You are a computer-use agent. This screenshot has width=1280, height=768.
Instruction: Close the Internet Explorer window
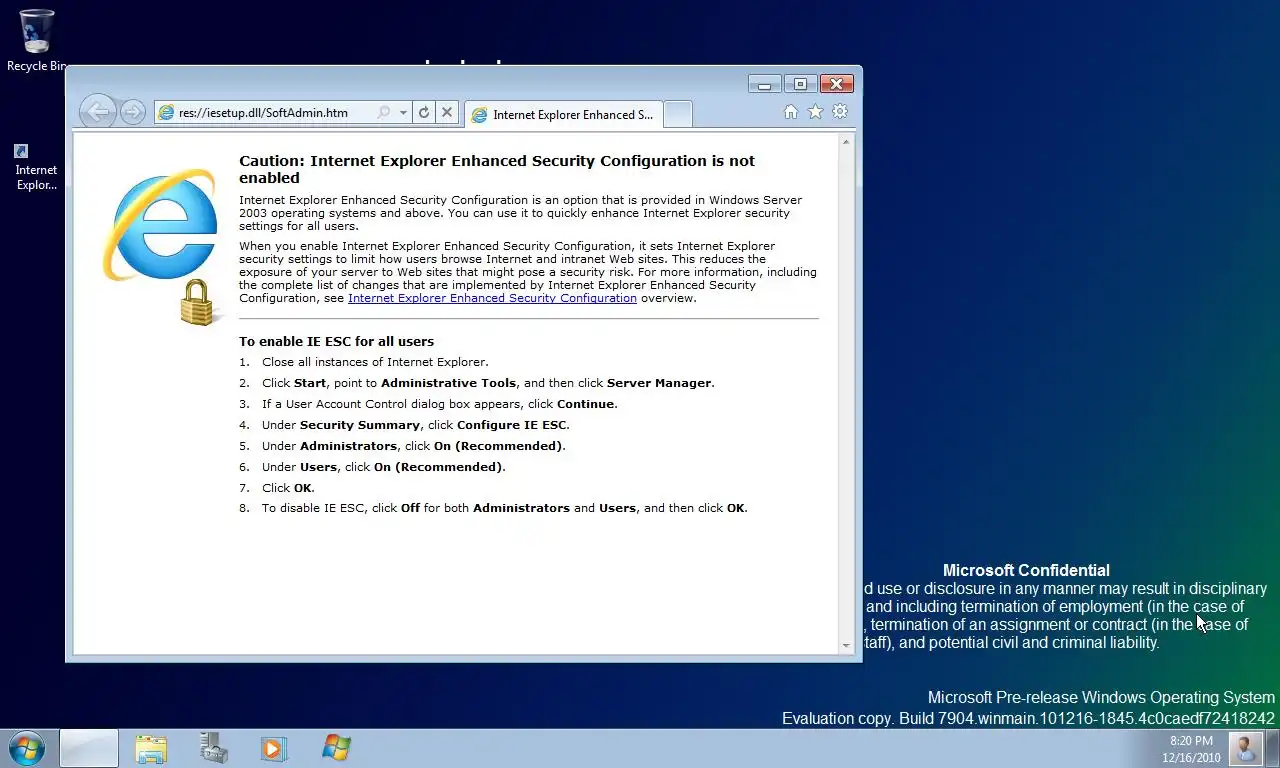836,84
